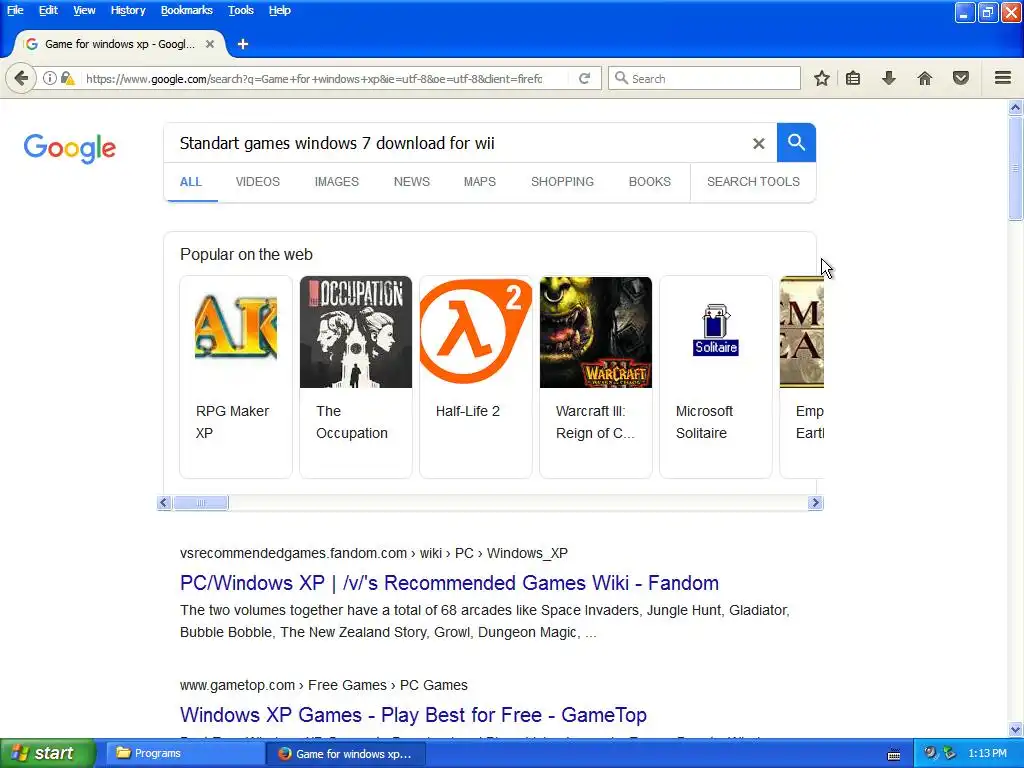The width and height of the screenshot is (1024, 768).
Task: Click the blue Google search magnifier button
Action: click(796, 142)
